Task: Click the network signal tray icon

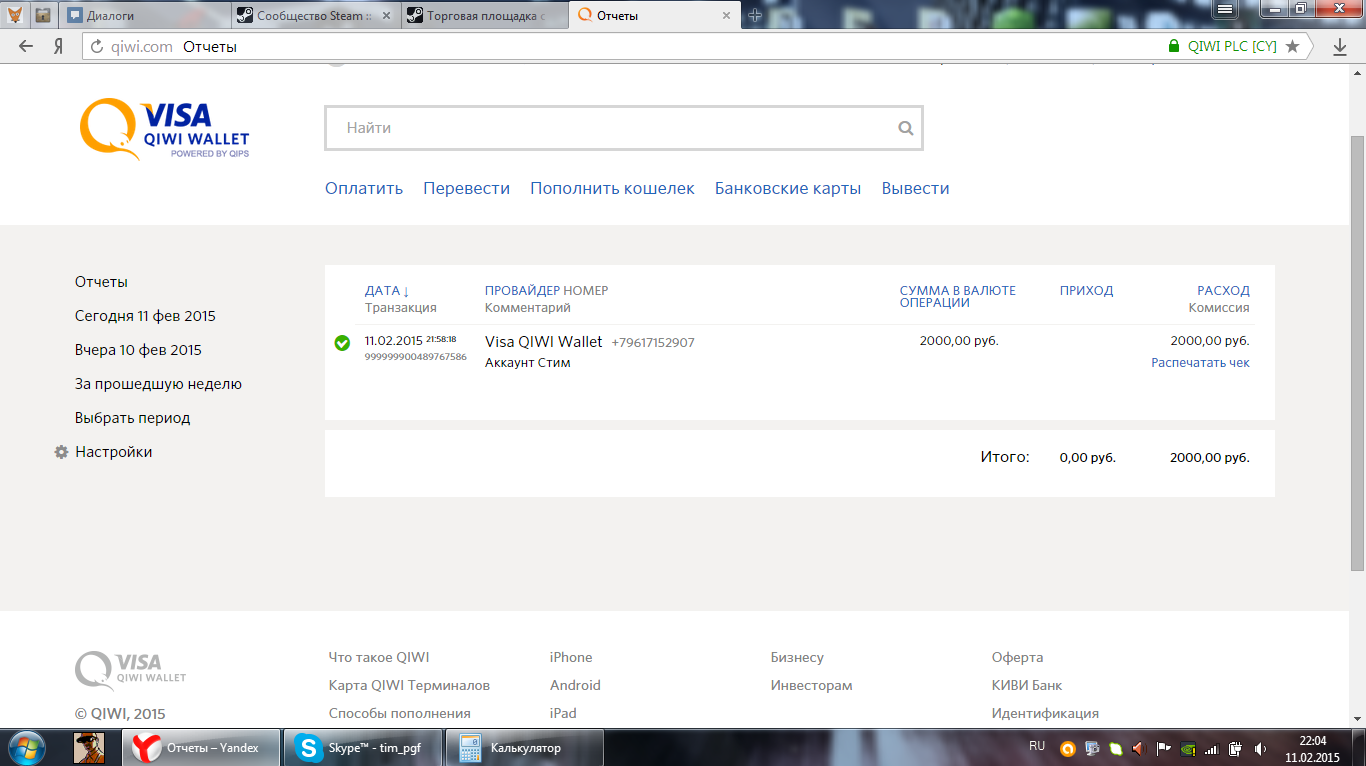Action: click(x=1211, y=748)
